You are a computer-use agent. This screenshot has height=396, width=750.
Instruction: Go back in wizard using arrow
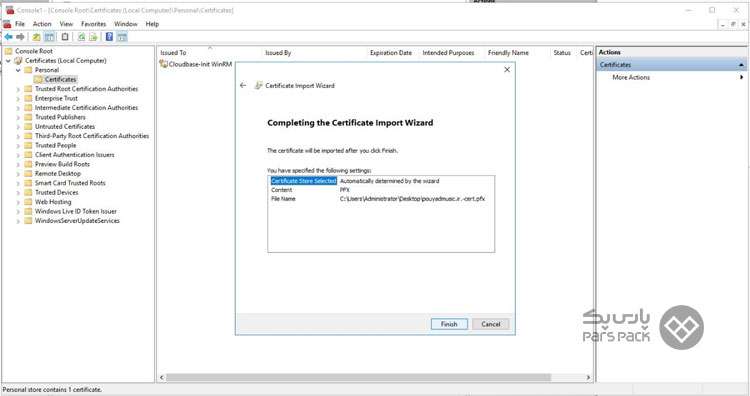click(x=243, y=86)
